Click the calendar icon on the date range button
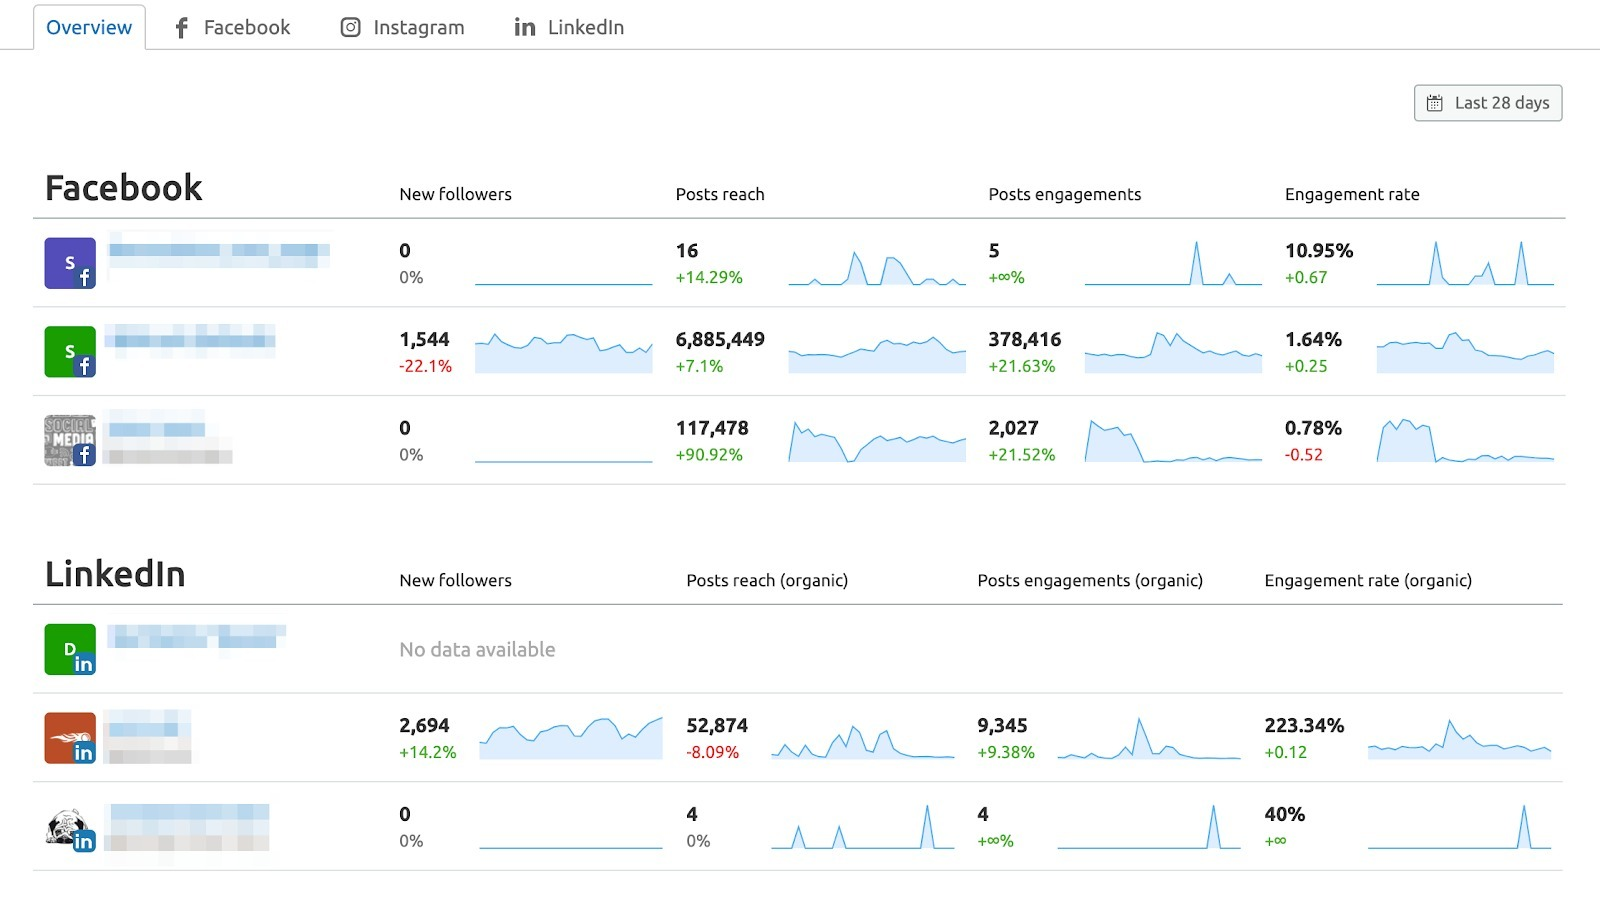 (1435, 102)
